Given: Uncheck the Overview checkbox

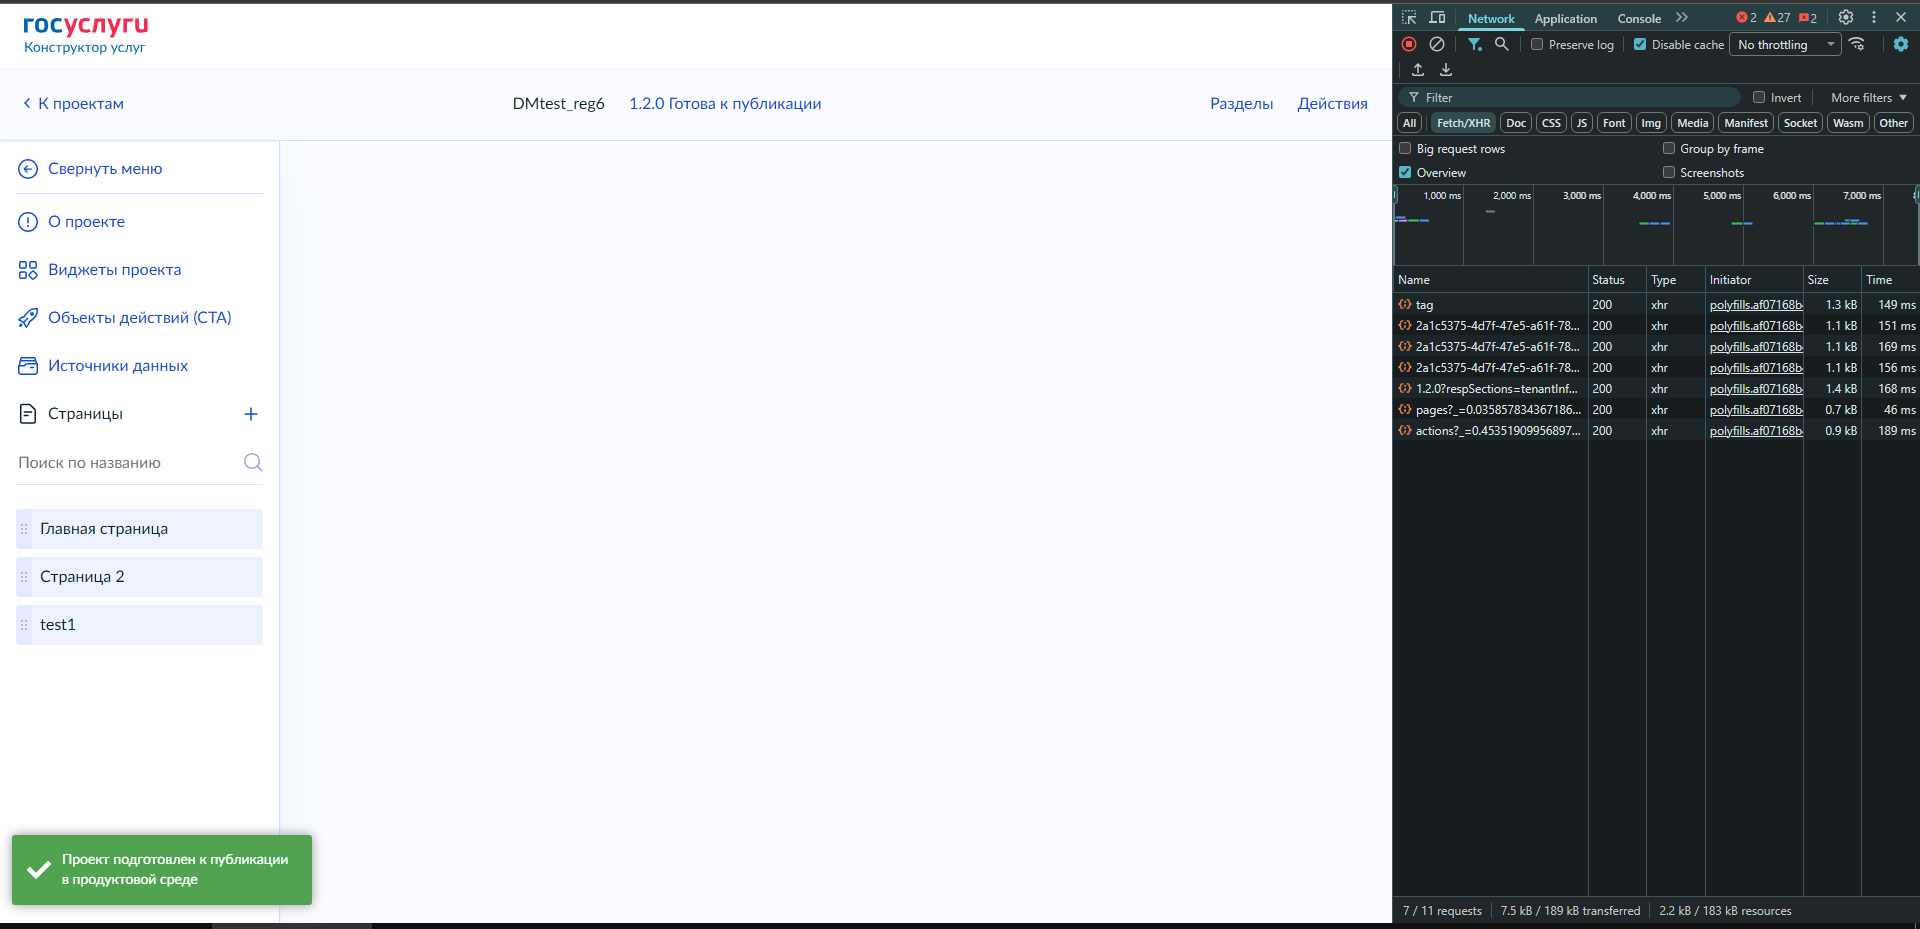Looking at the screenshot, I should [1405, 172].
